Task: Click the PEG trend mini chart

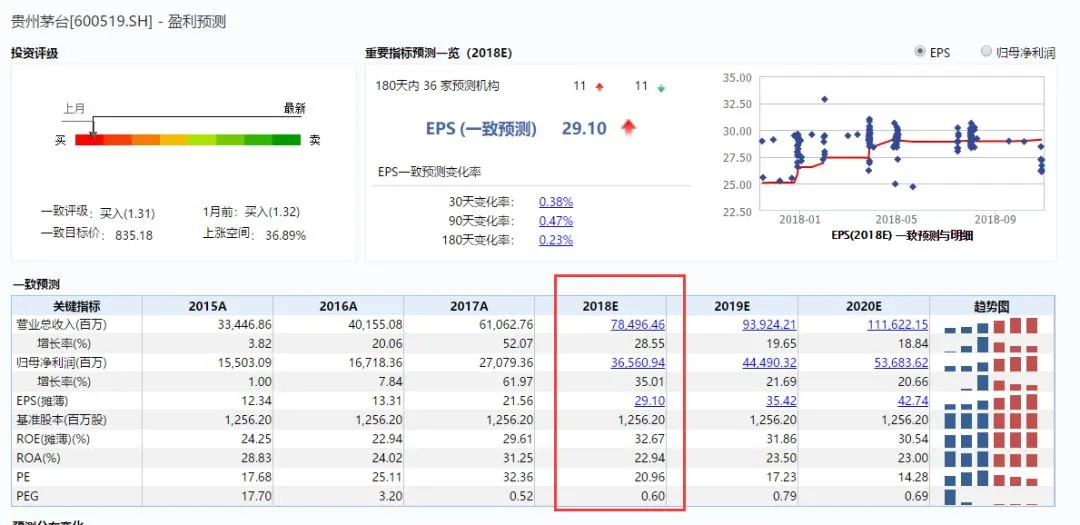Action: tap(991, 497)
